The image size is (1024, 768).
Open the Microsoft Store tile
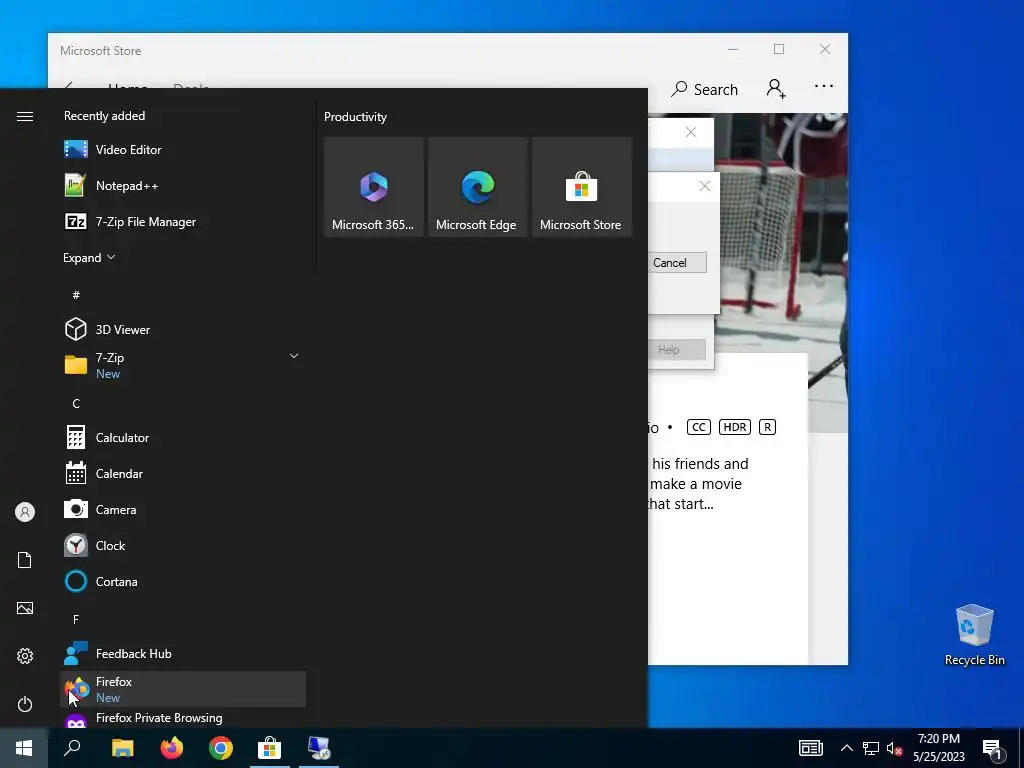[582, 187]
